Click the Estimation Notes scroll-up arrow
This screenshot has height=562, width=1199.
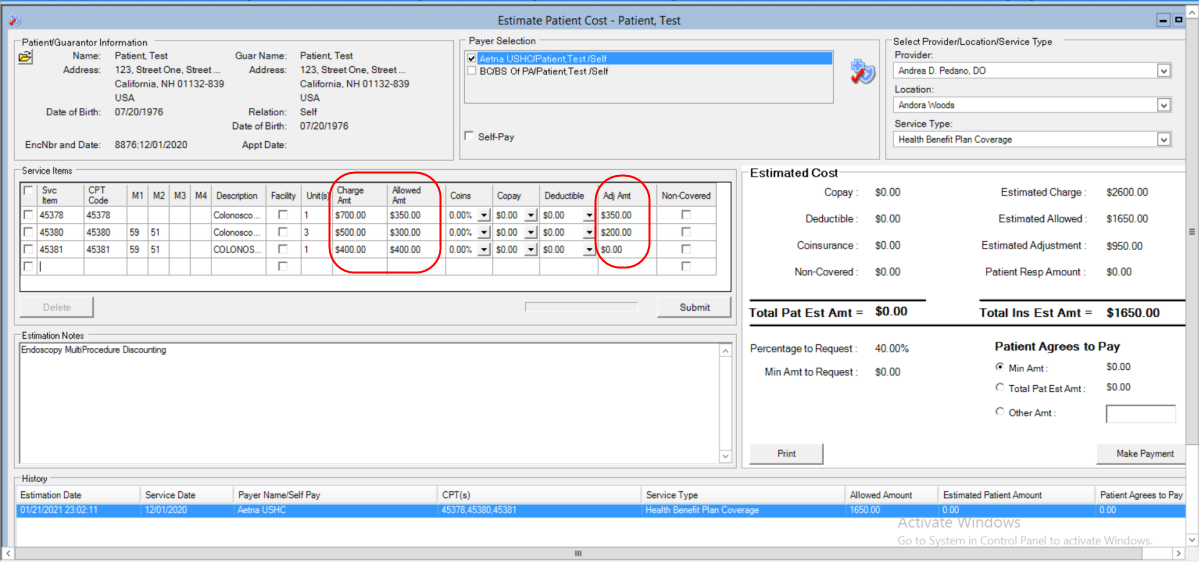tap(726, 350)
